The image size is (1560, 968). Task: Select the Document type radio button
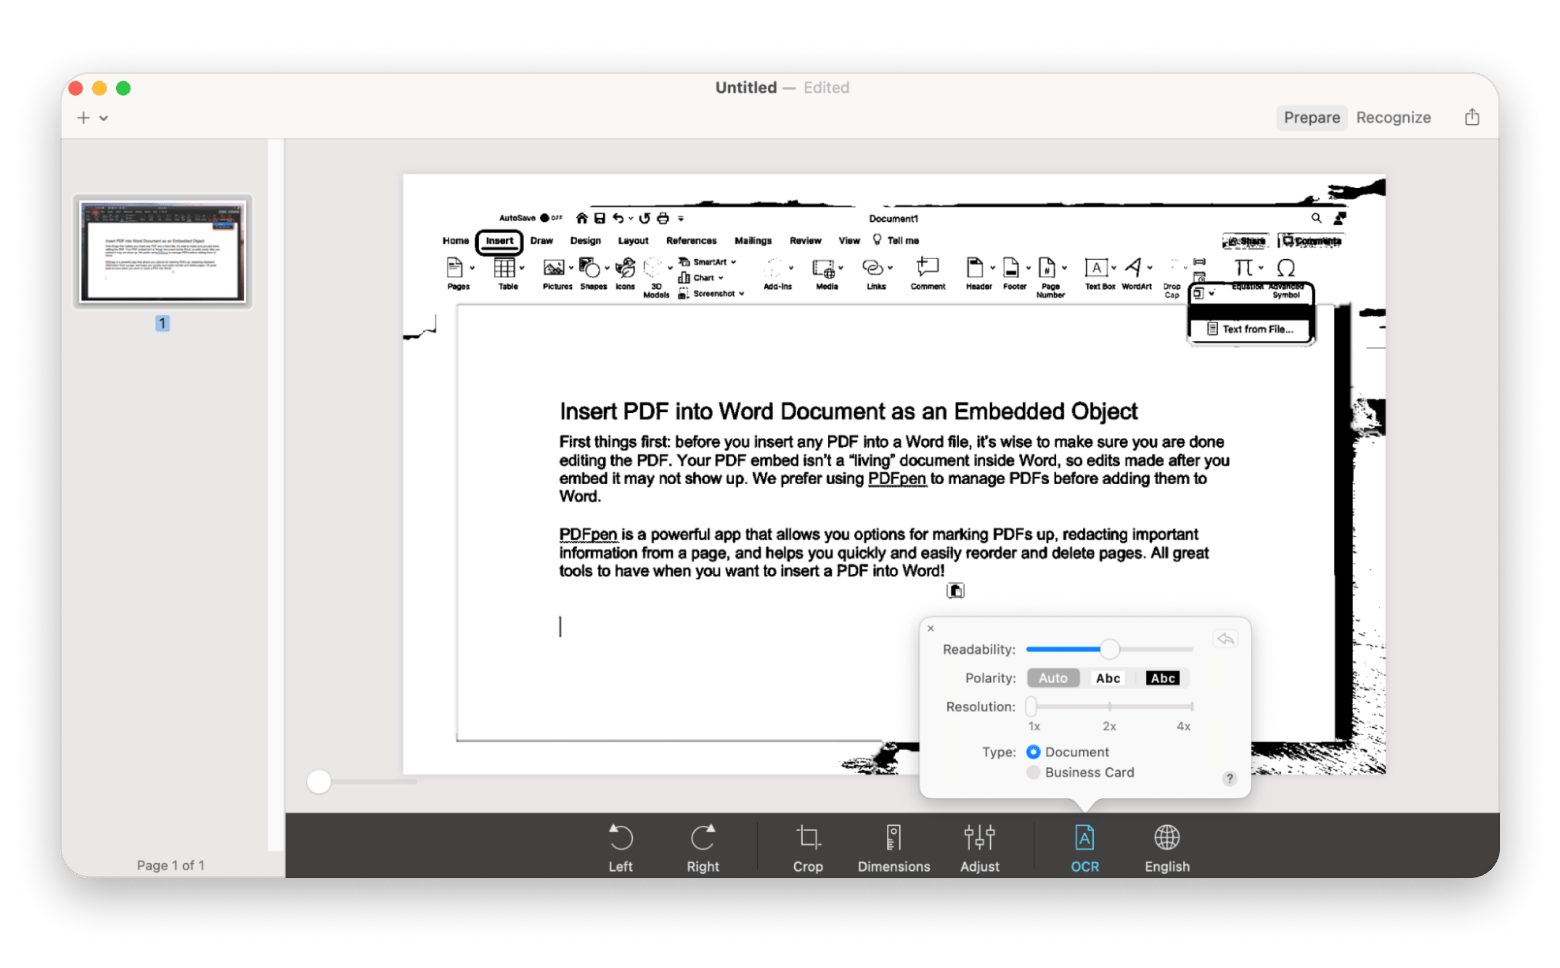tap(1033, 752)
